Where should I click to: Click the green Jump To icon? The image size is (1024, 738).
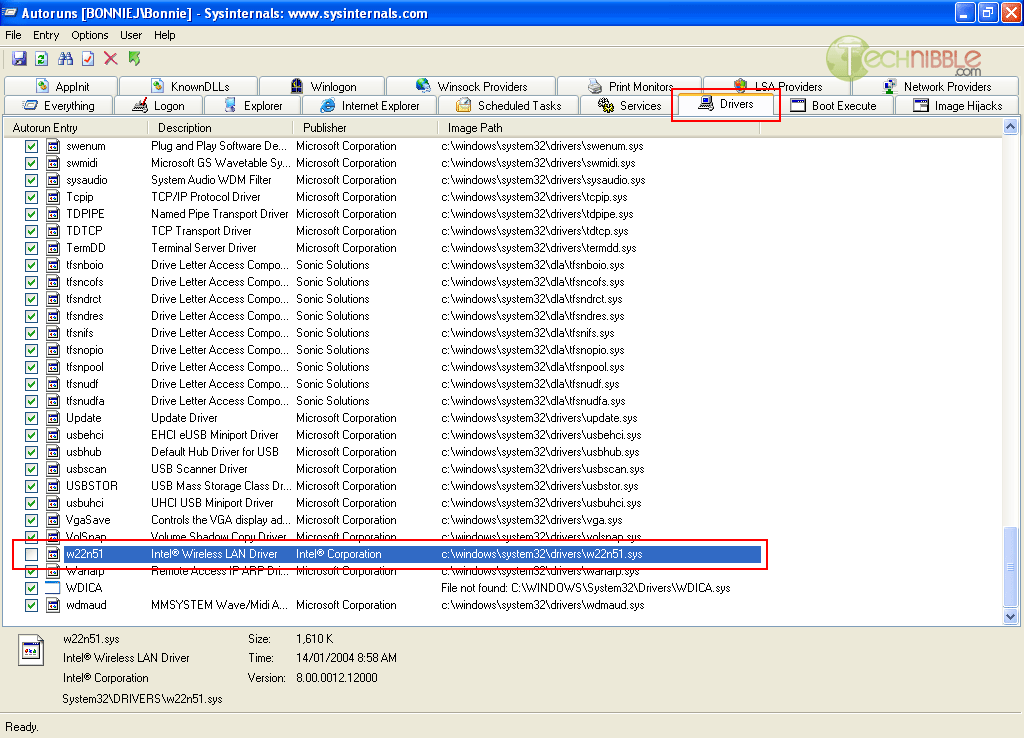coord(135,59)
